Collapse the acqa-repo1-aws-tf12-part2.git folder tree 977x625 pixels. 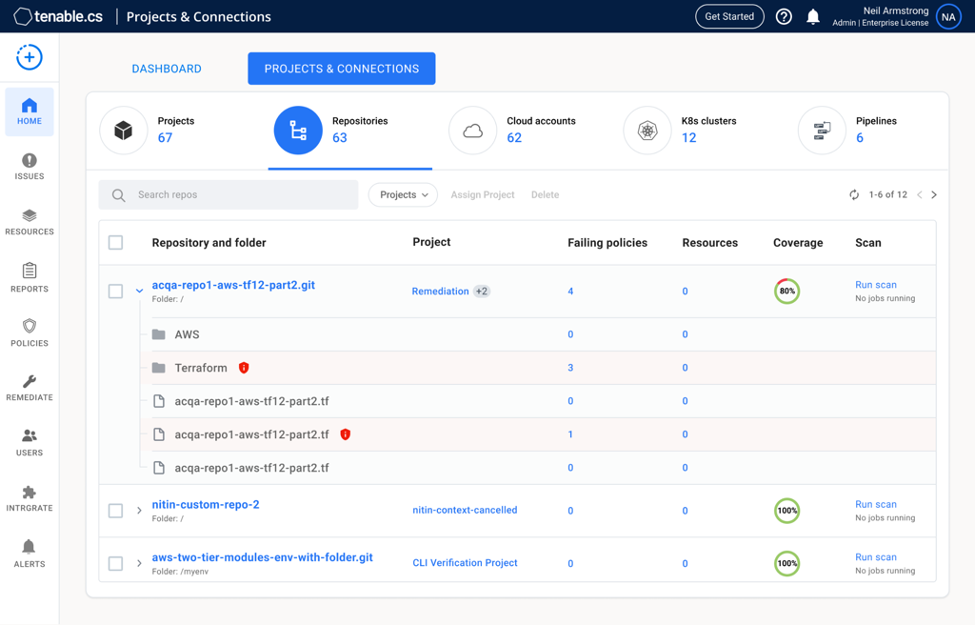point(138,290)
